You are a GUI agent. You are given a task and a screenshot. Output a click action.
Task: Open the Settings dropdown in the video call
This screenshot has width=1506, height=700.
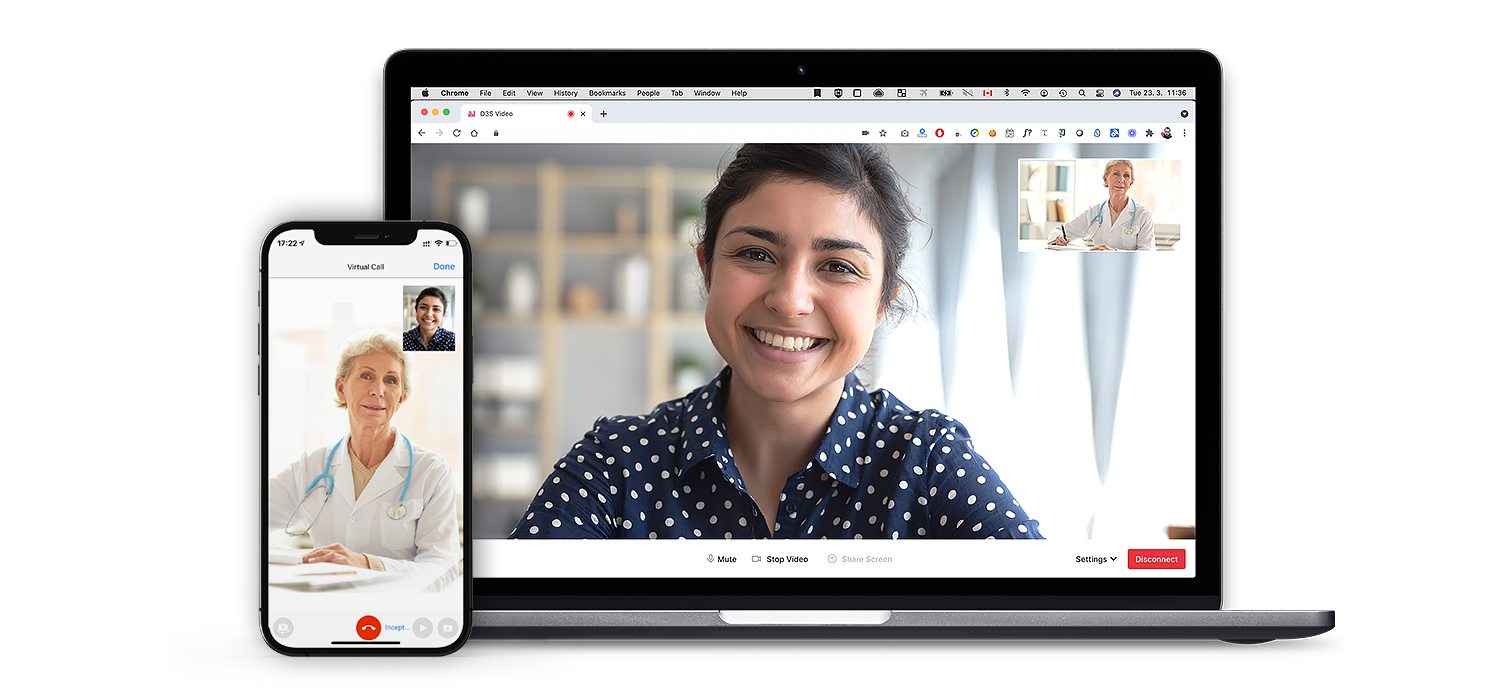point(1094,559)
